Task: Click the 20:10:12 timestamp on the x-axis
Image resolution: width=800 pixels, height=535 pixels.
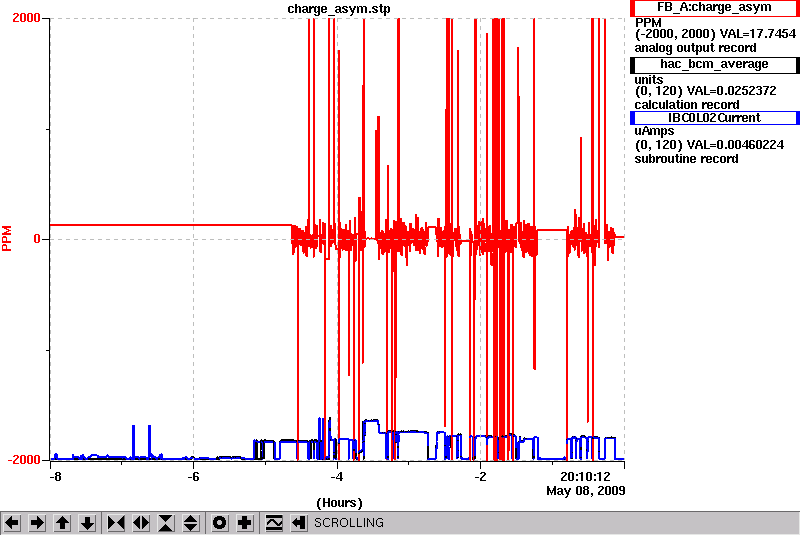Action: coord(585,477)
